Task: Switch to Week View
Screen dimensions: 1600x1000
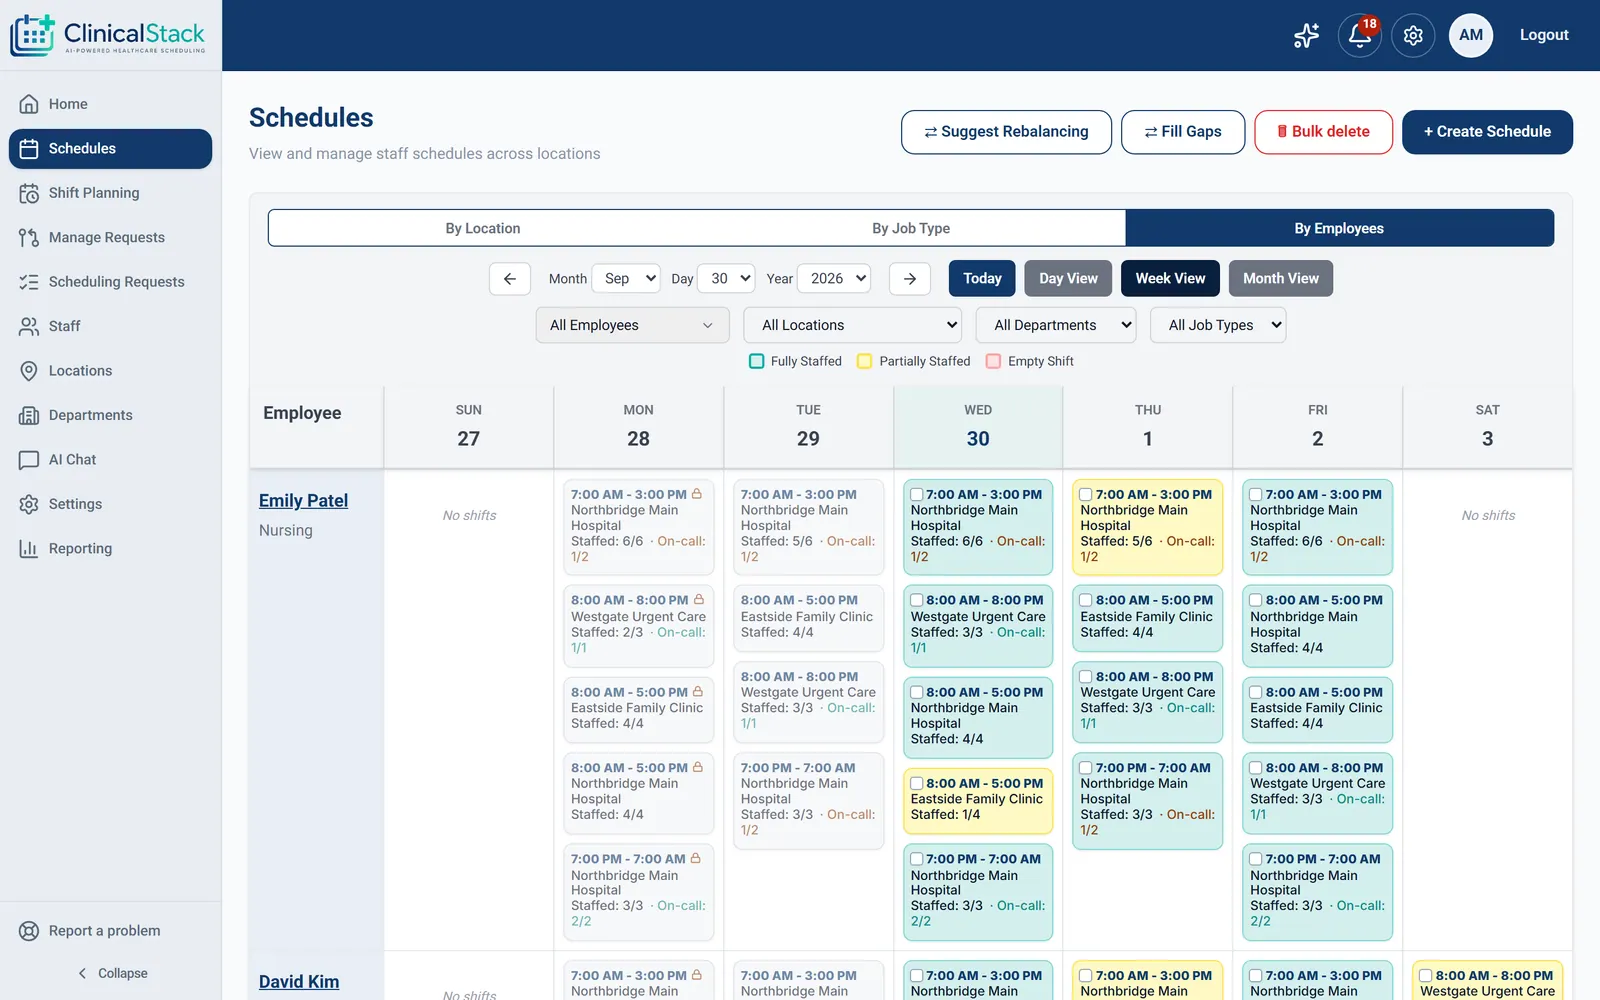Action: click(1170, 279)
